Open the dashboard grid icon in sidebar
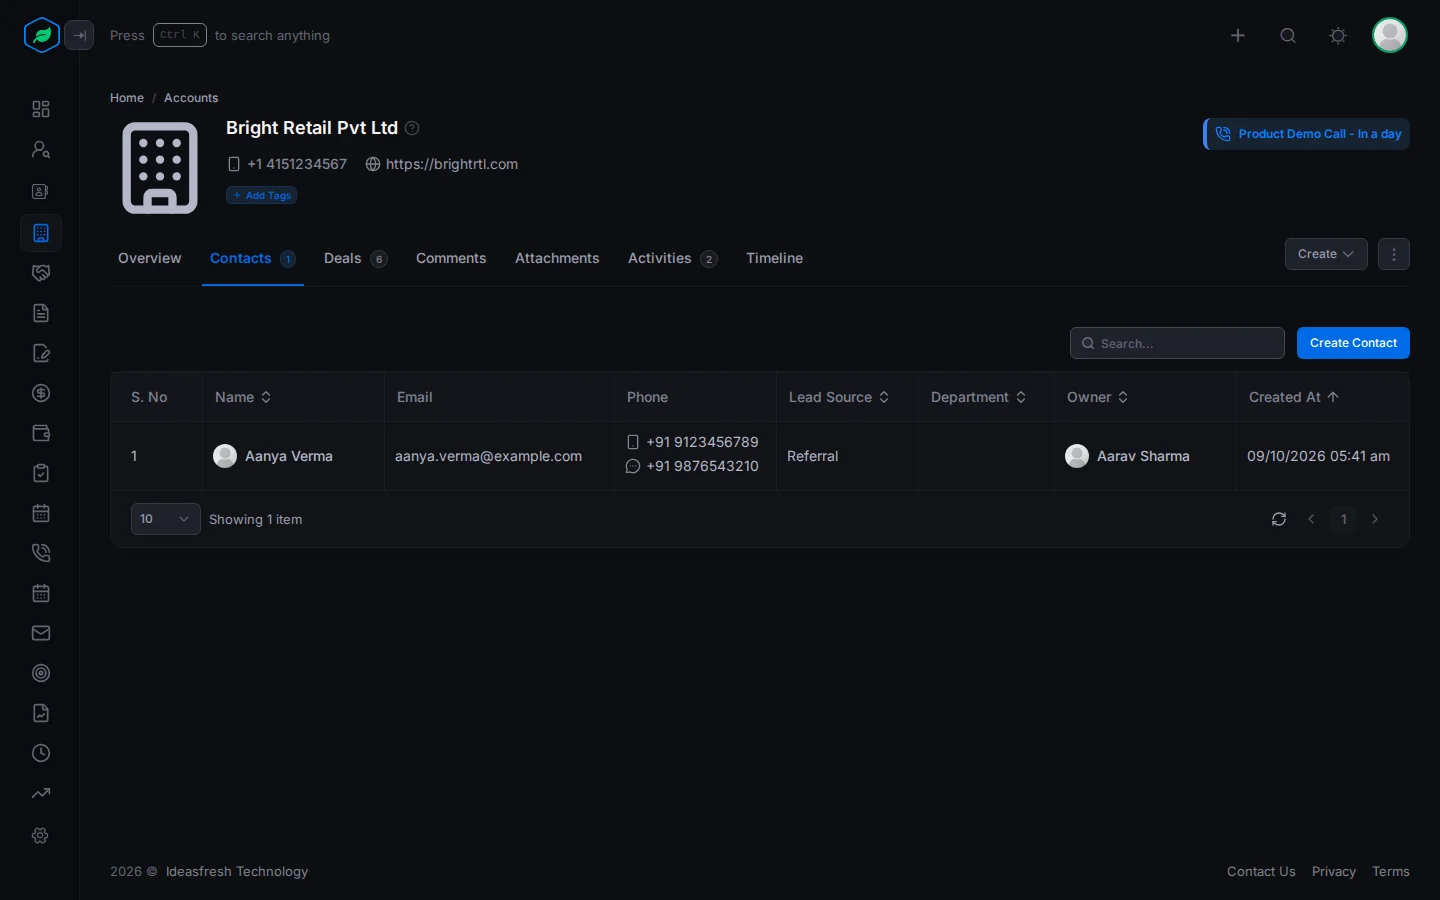1440x900 pixels. pyautogui.click(x=41, y=109)
